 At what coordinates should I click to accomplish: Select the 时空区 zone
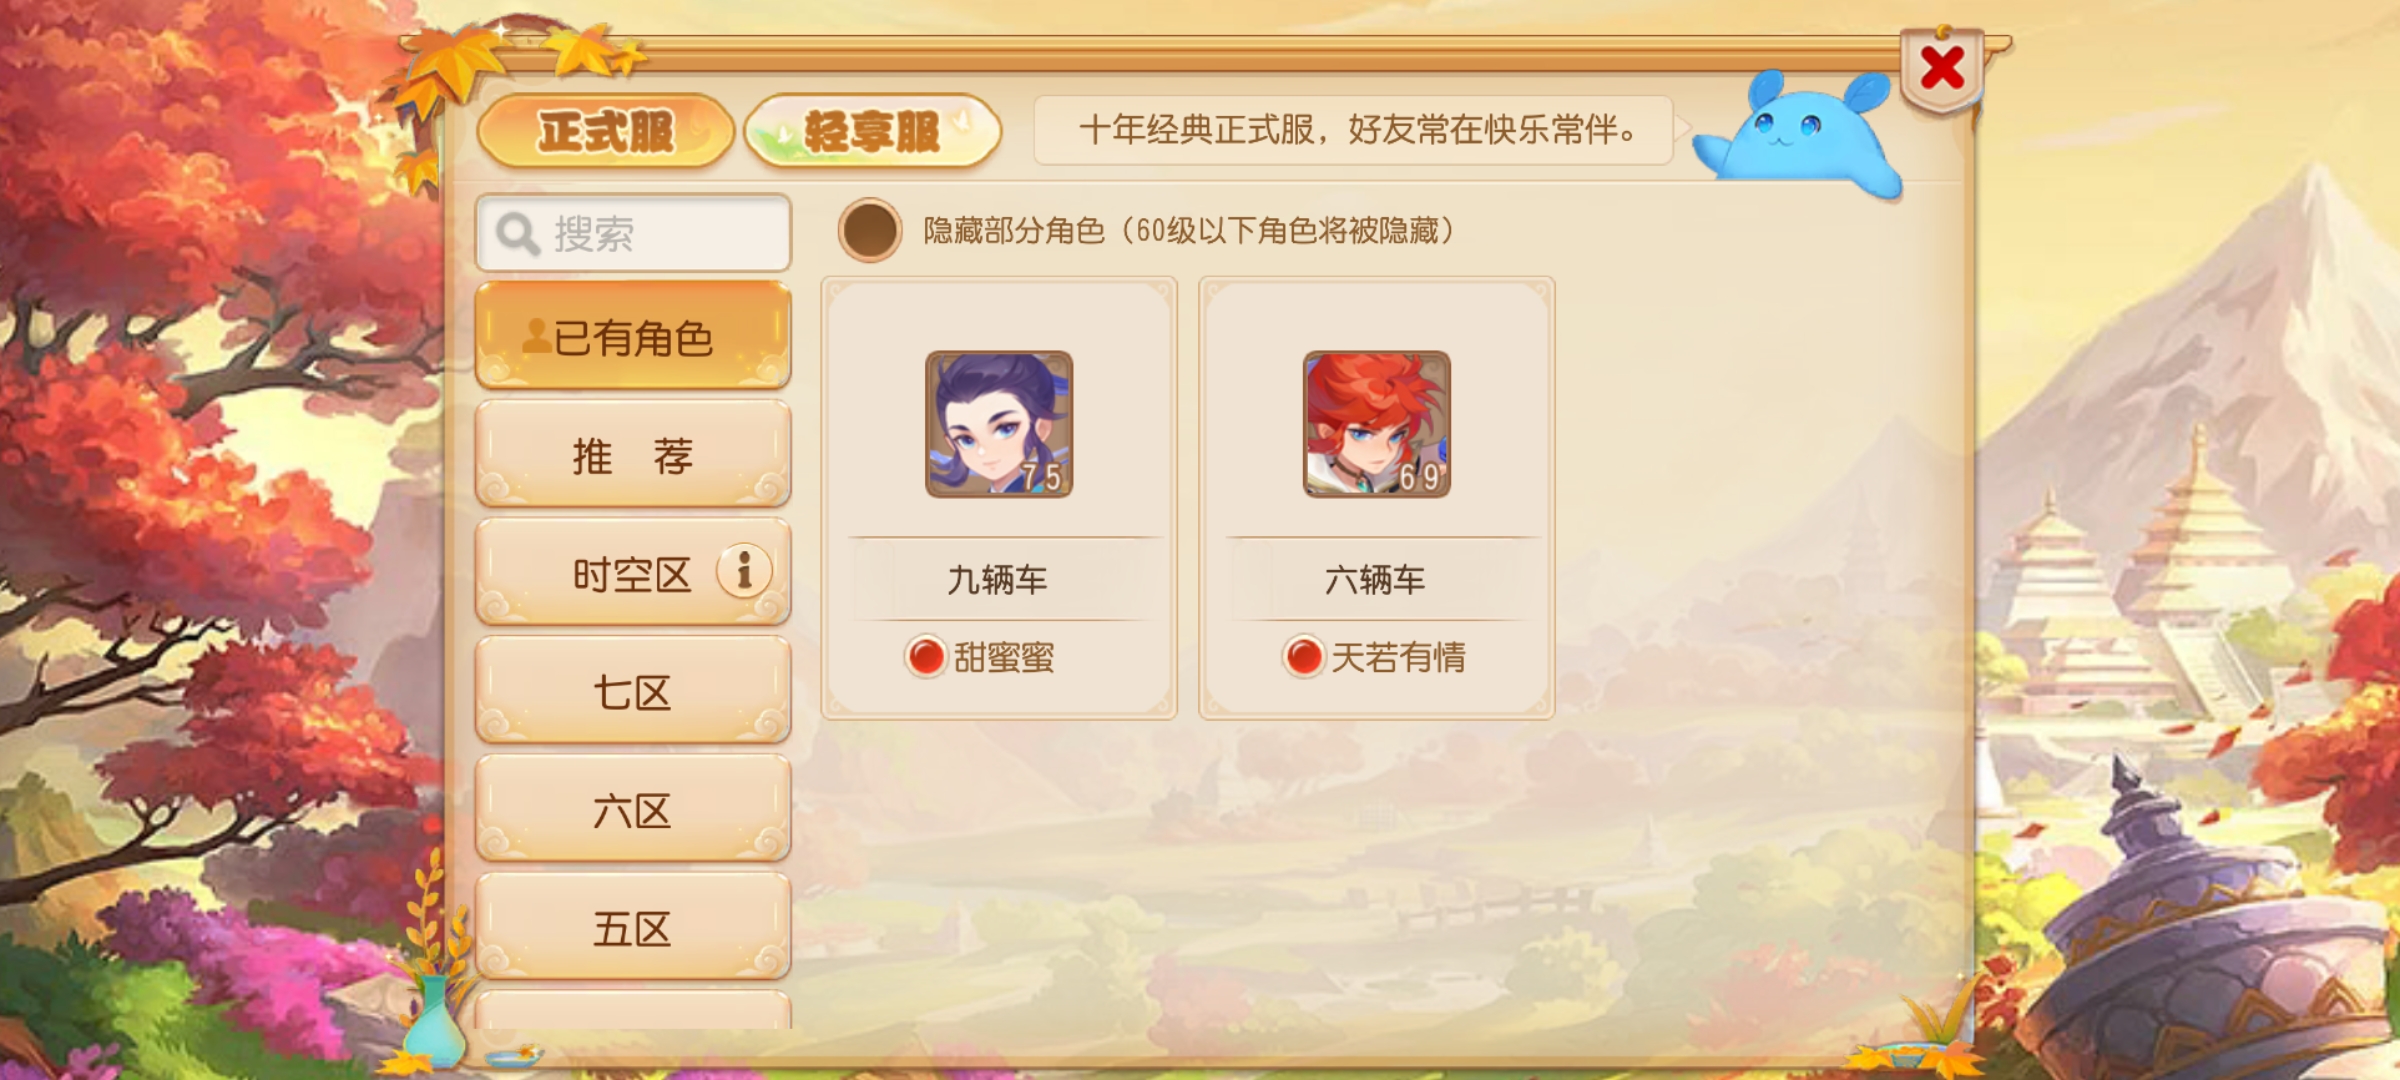(x=633, y=572)
